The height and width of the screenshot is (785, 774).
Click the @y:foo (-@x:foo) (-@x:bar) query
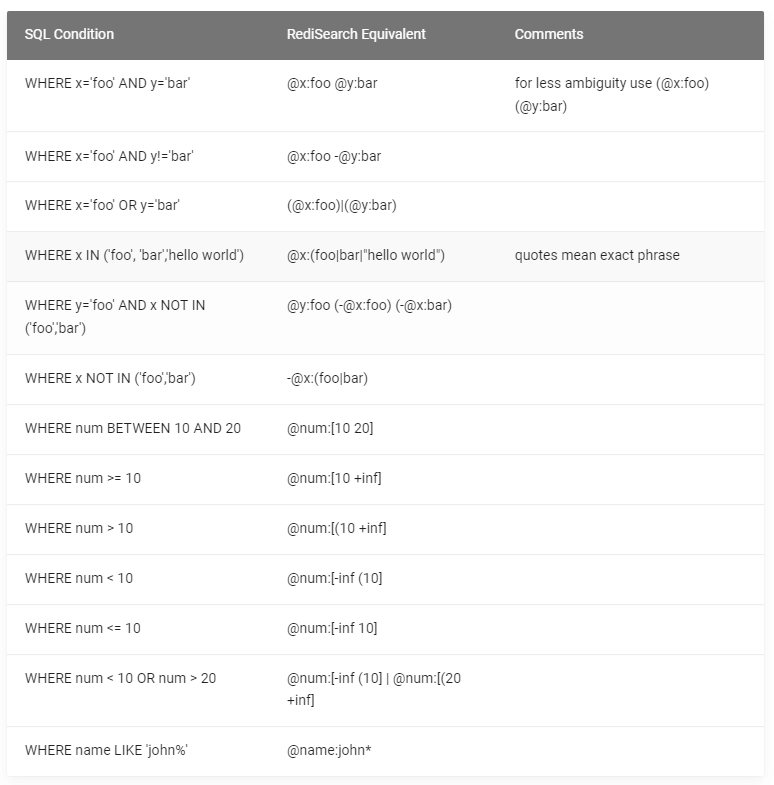[369, 305]
